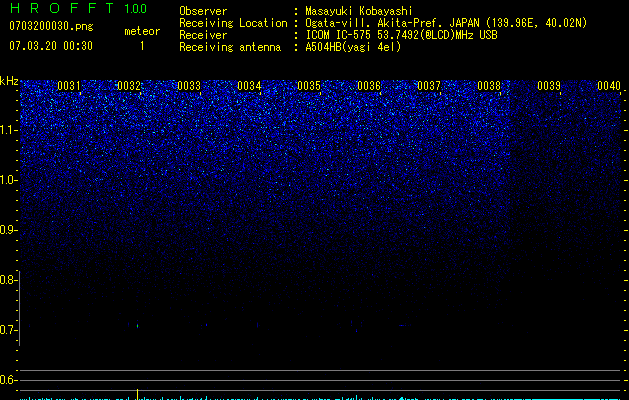Select the filename 0703200030.png
This screenshot has width=629, height=400.
click(x=51, y=26)
